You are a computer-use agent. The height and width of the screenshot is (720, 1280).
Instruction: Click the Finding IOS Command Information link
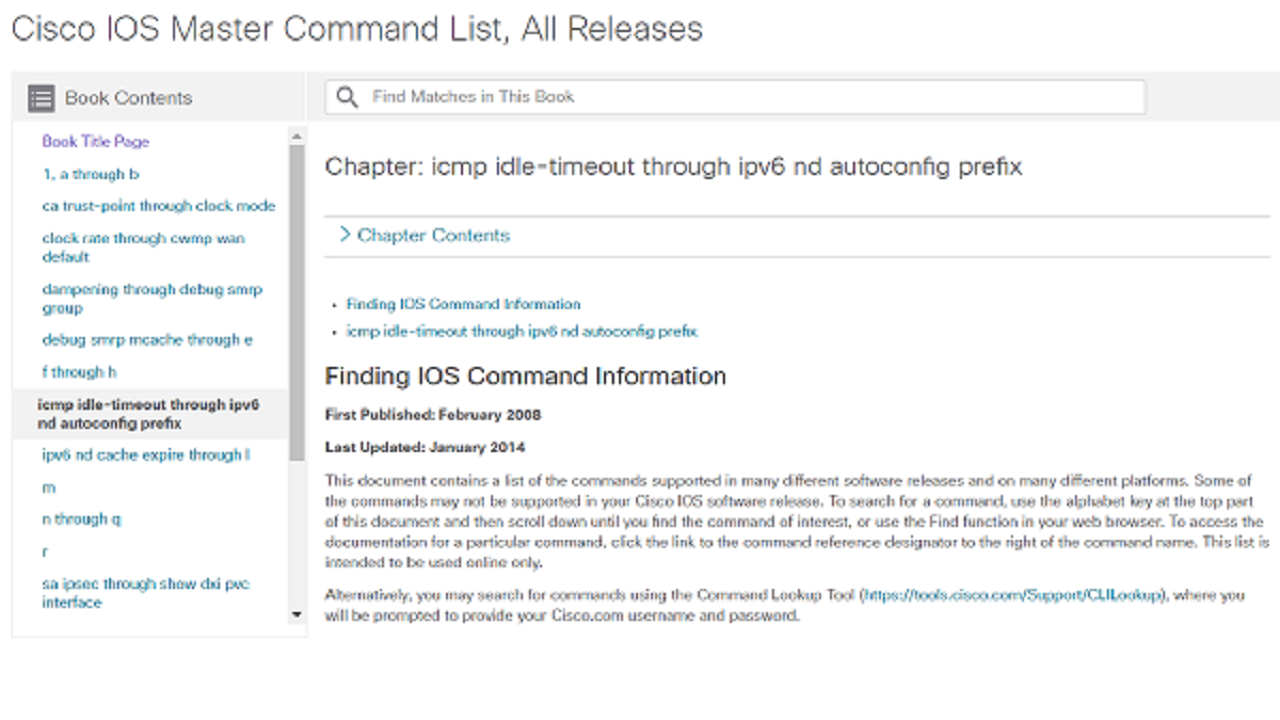463,304
